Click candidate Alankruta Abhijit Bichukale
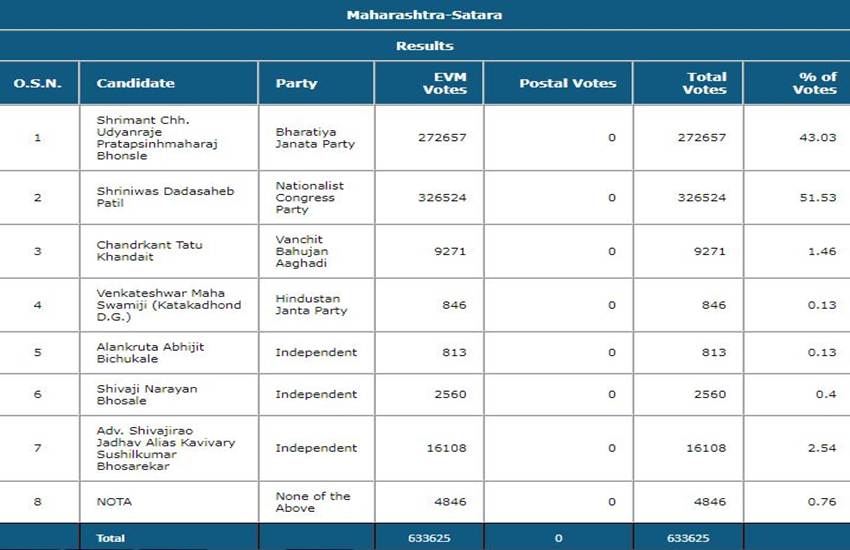Viewport: 850px width, 550px height. point(150,352)
